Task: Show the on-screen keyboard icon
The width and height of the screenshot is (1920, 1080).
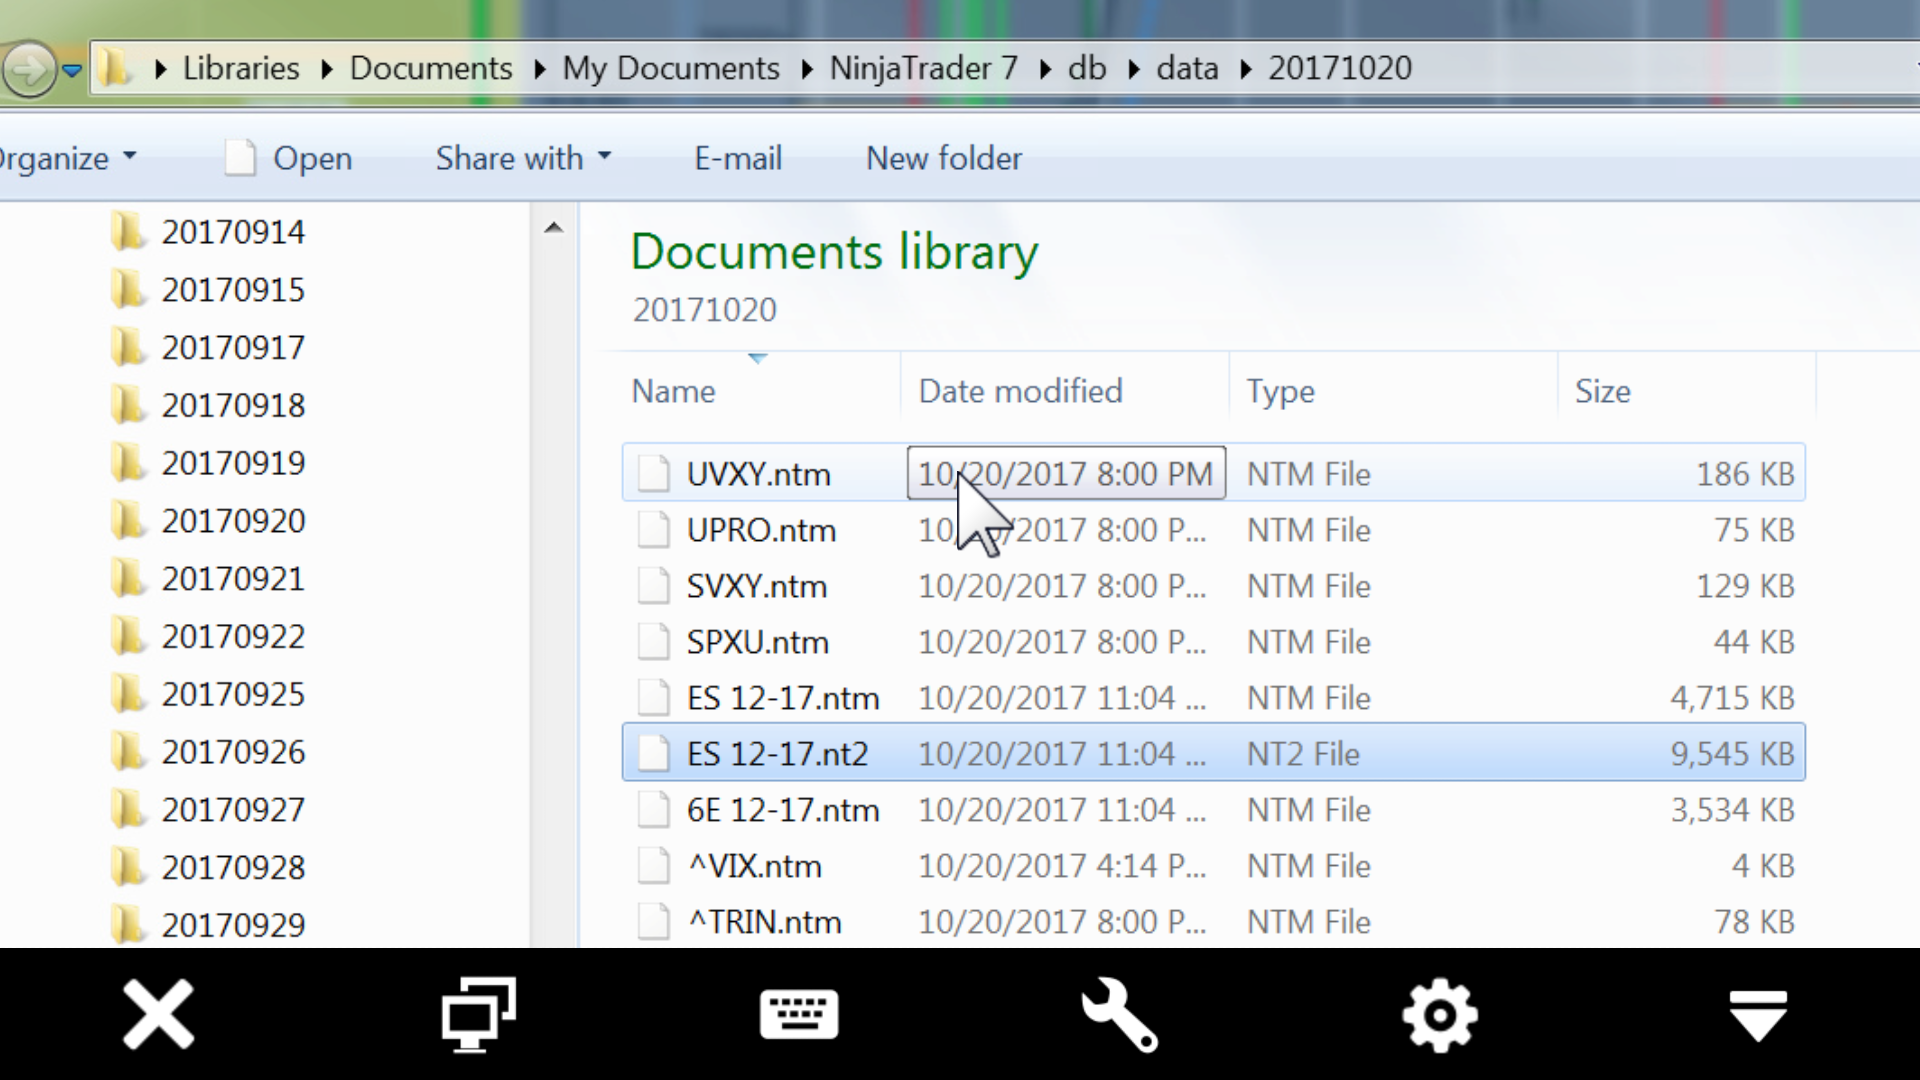Action: (799, 1015)
